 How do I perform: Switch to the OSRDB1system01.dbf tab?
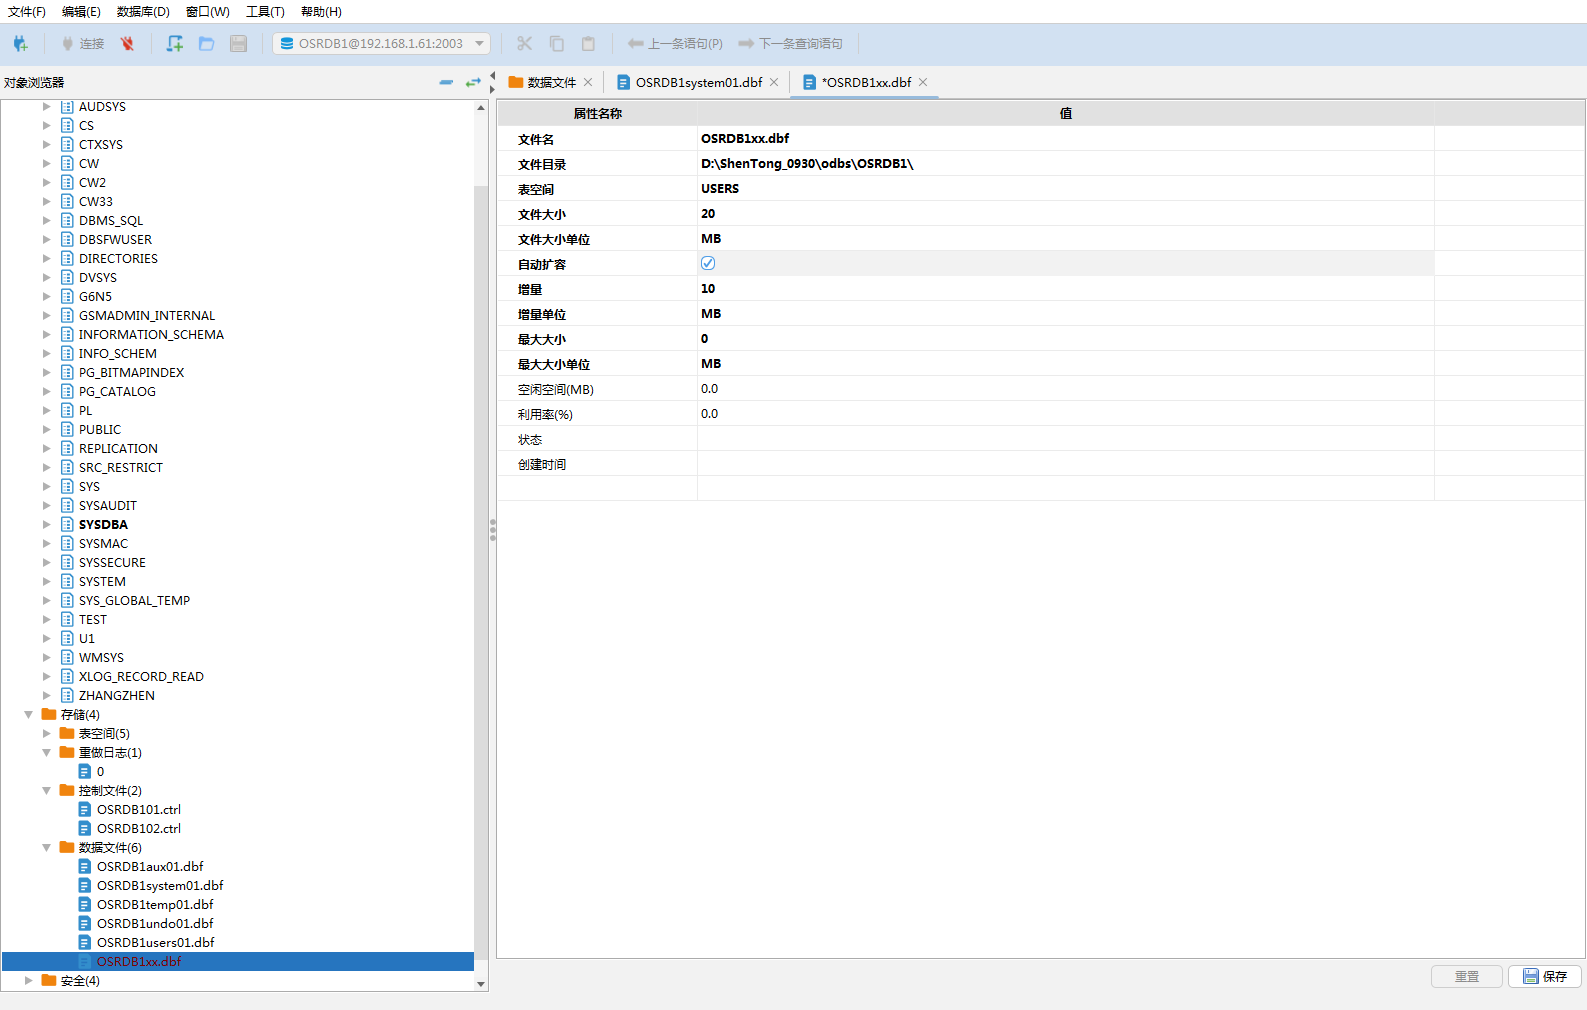[698, 83]
